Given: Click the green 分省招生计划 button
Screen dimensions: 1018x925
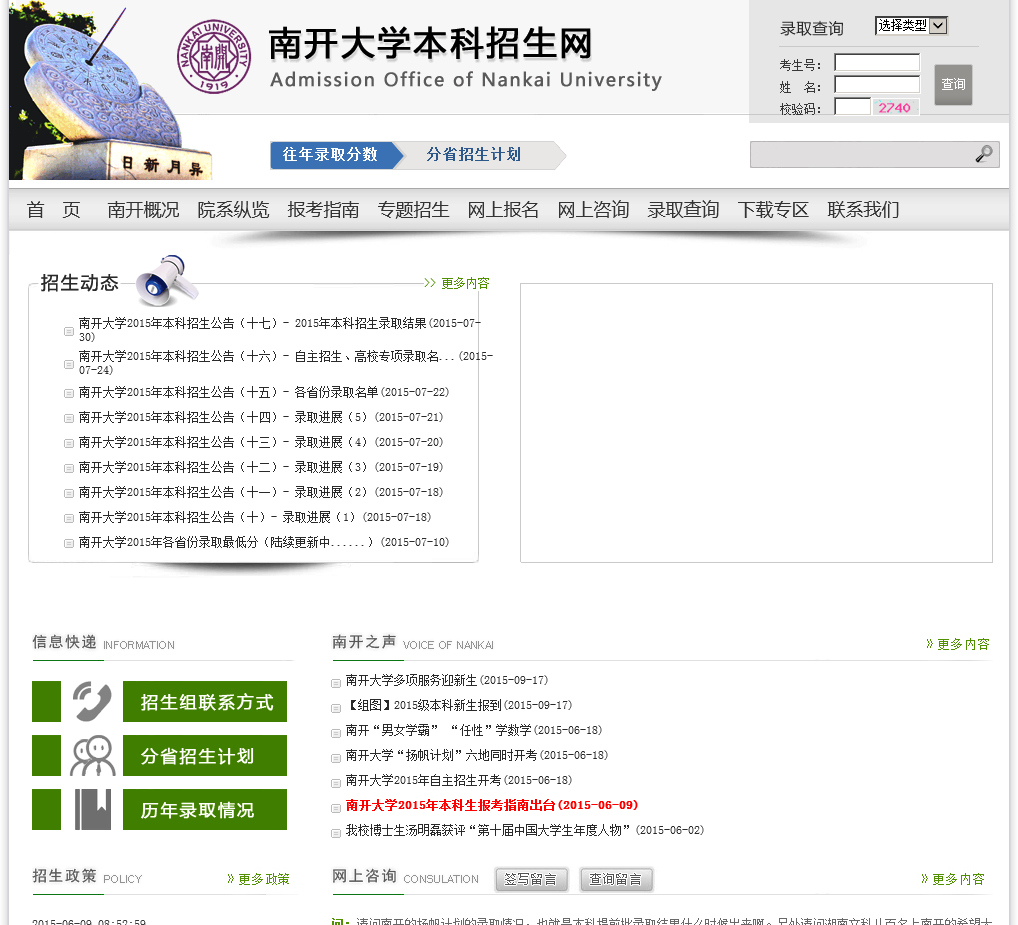Looking at the screenshot, I should 205,756.
